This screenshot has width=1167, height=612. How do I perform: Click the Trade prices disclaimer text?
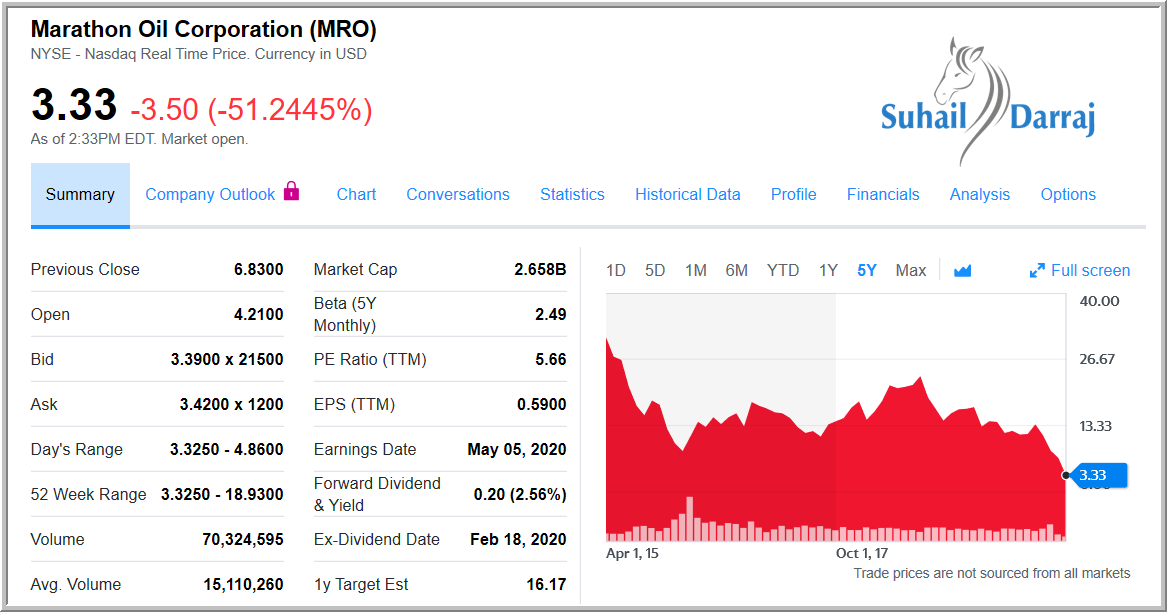pos(991,573)
